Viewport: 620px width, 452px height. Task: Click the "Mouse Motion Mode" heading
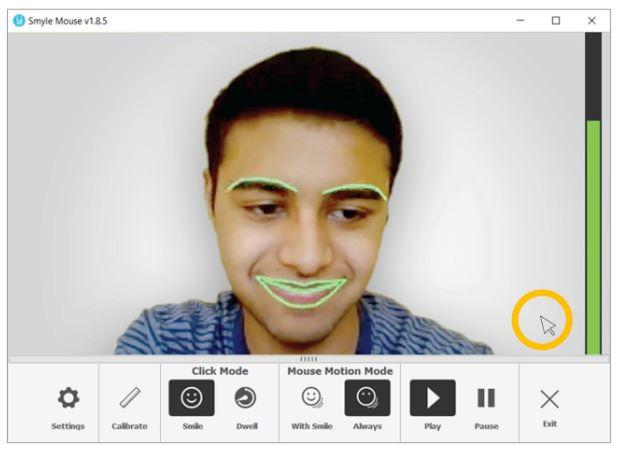click(340, 371)
